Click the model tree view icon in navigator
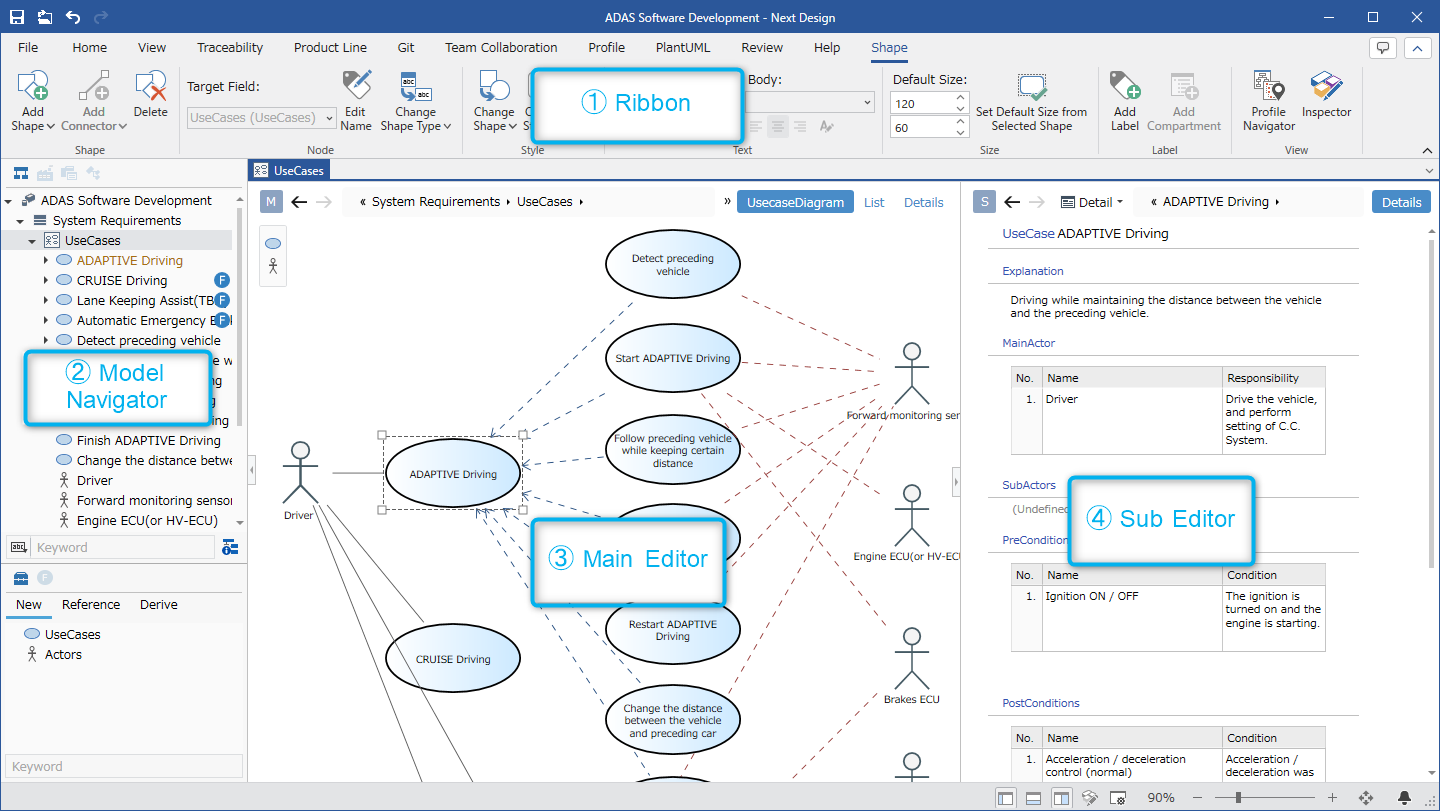 tap(20, 174)
